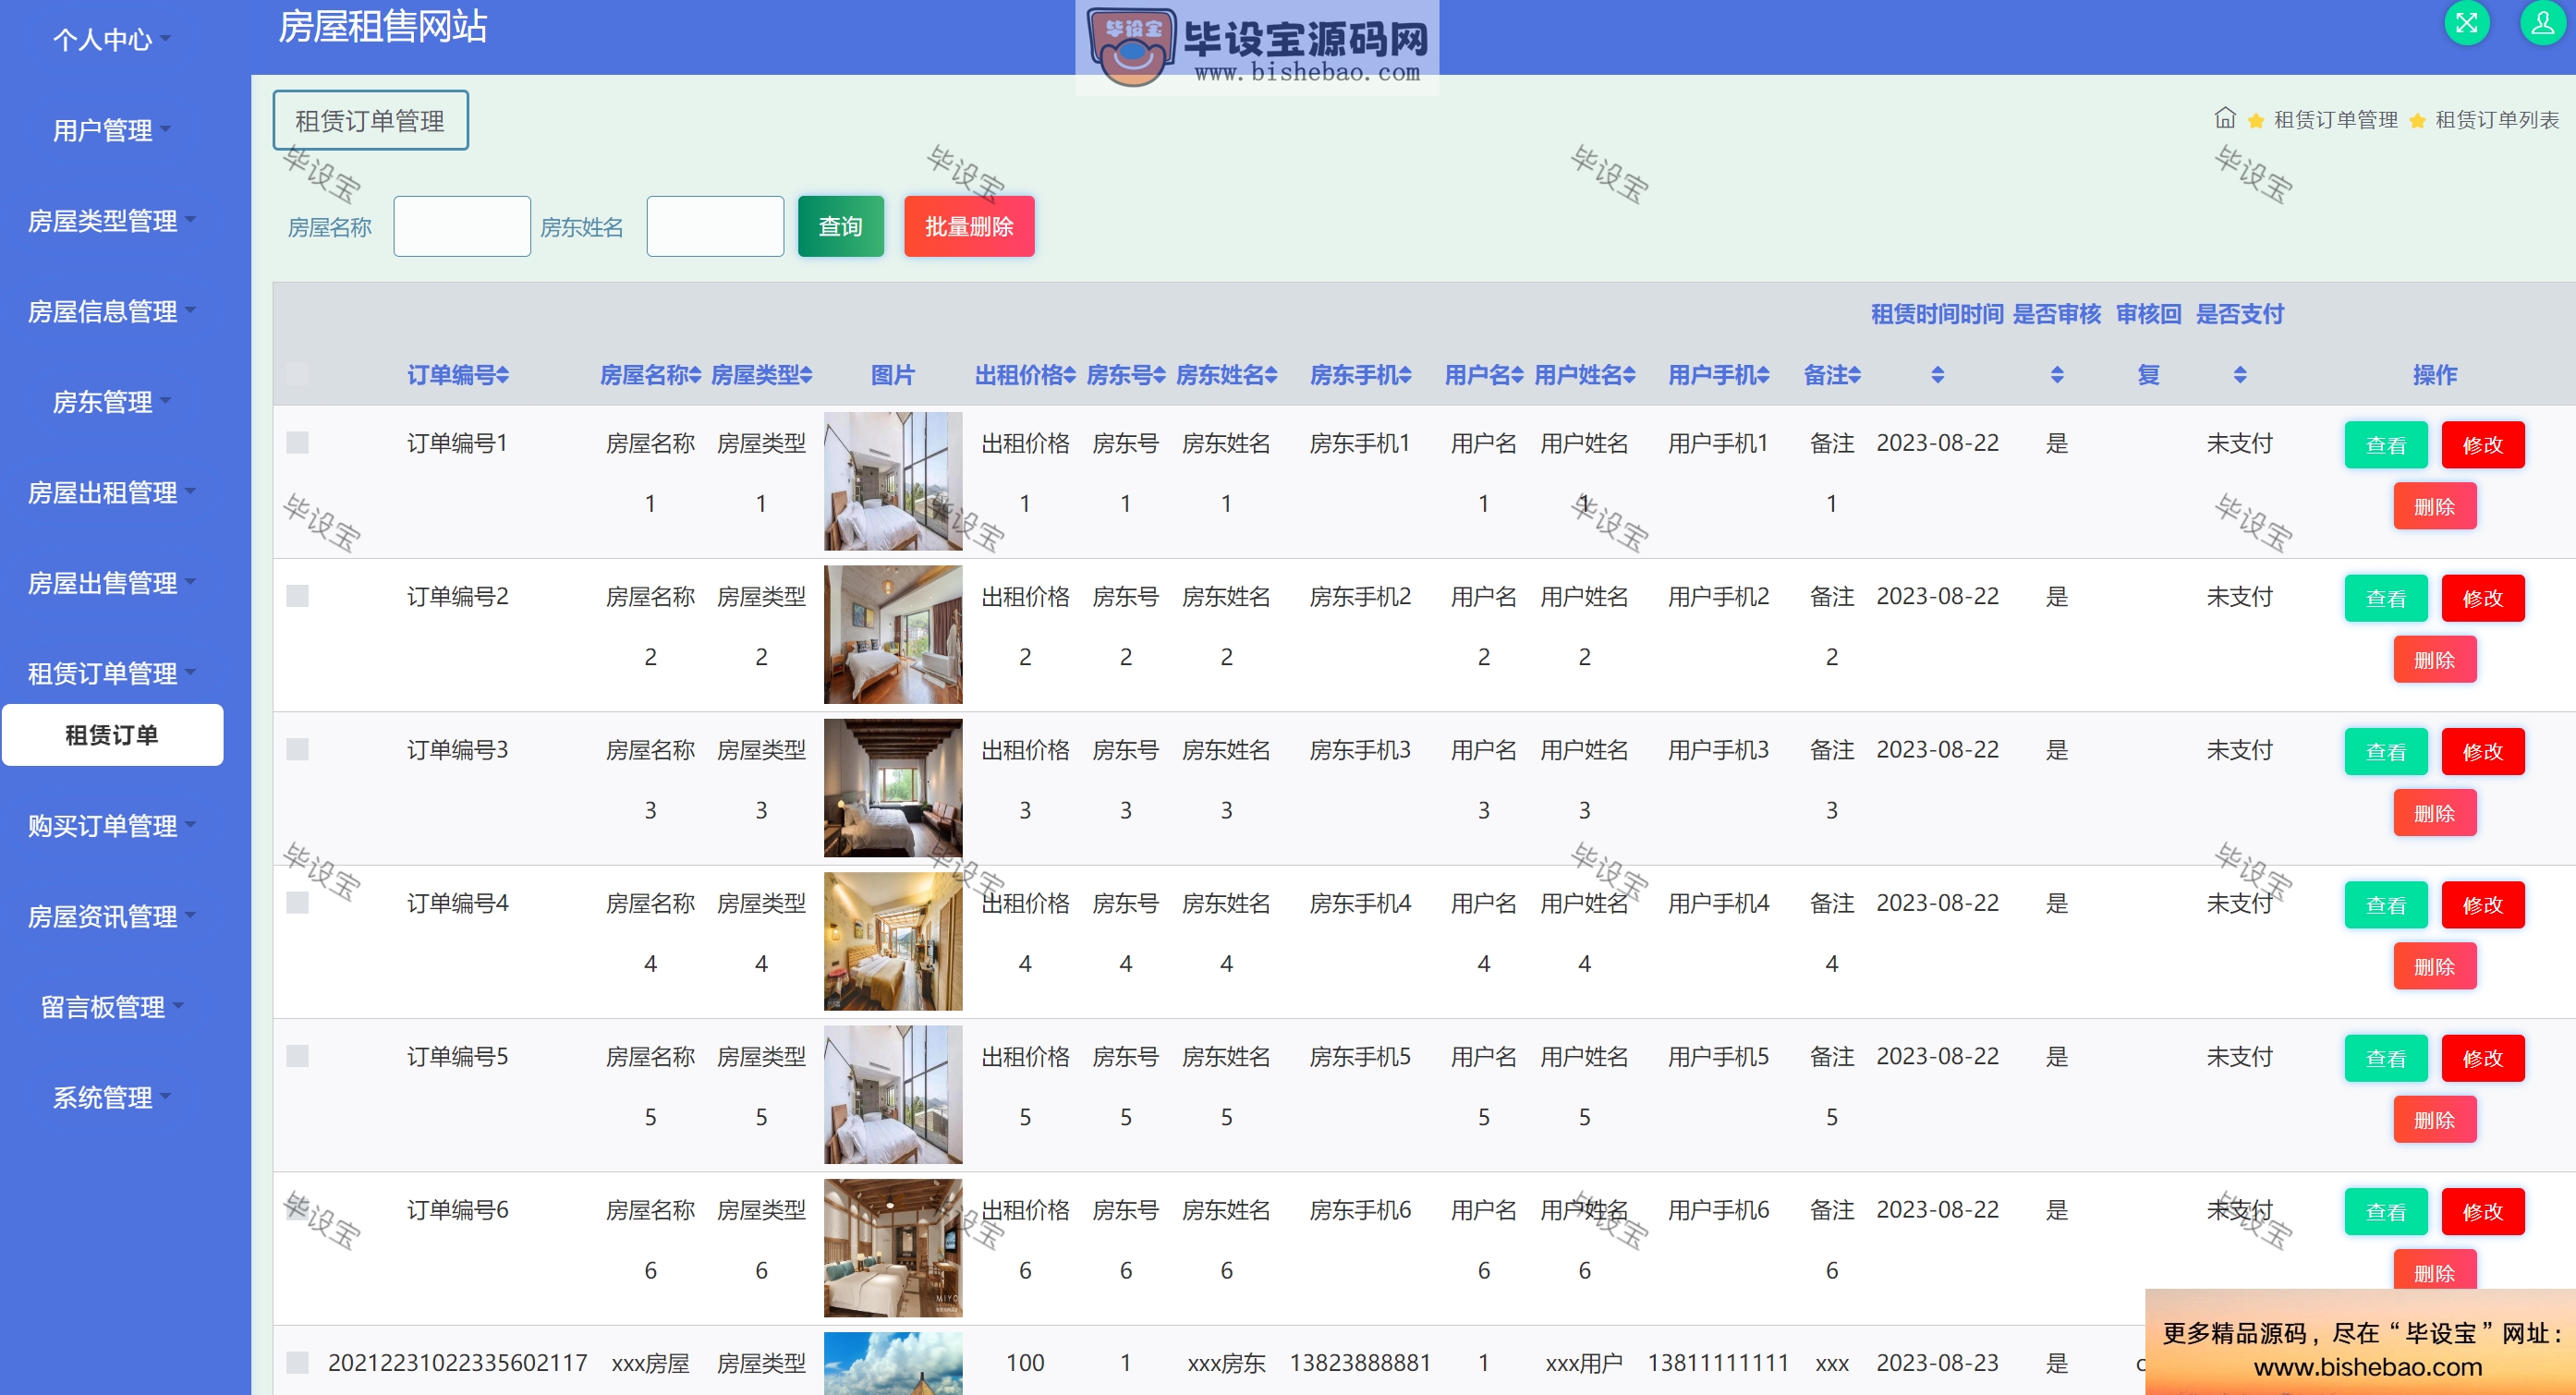
Task: Sort by 备注 column arrows
Action: coord(1855,375)
